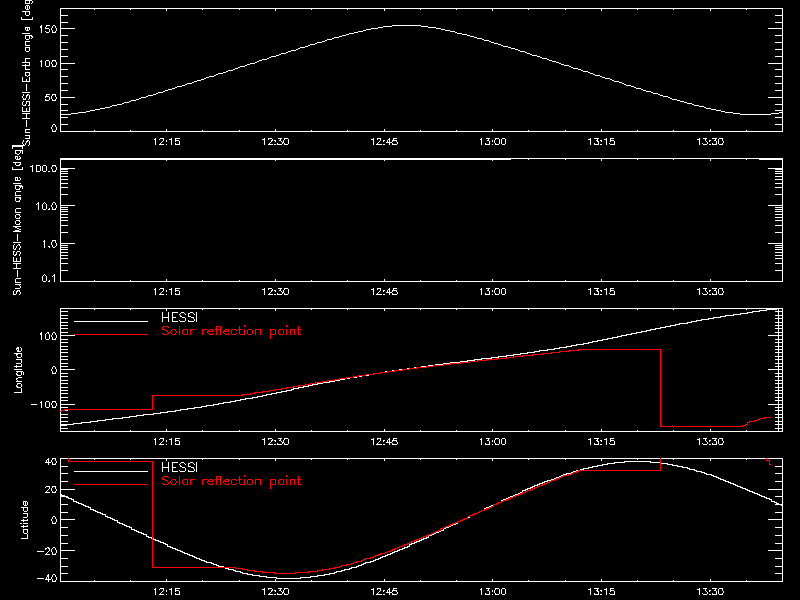The image size is (800, 600).
Task: Click the Sun-HESSI-Moon angle axis label
Action: click(x=17, y=219)
